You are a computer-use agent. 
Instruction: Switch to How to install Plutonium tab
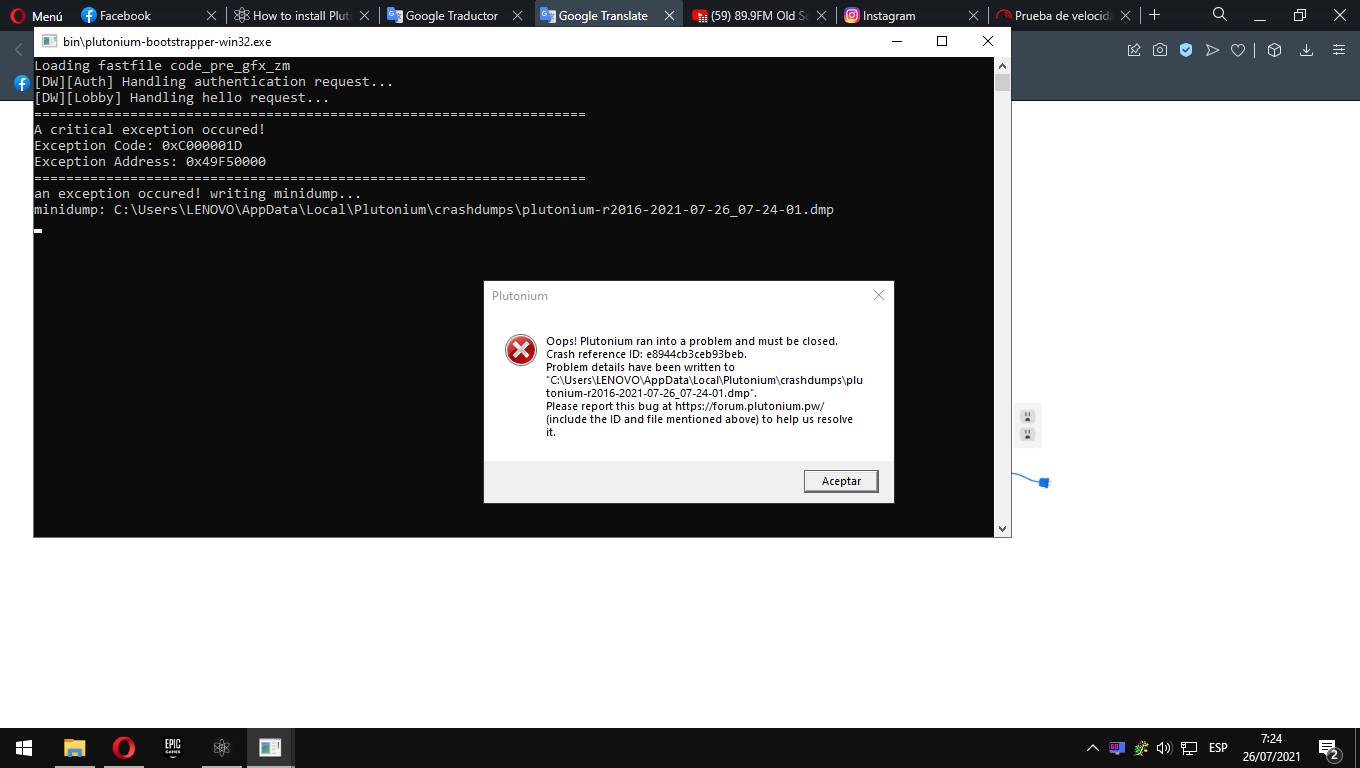tap(300, 16)
